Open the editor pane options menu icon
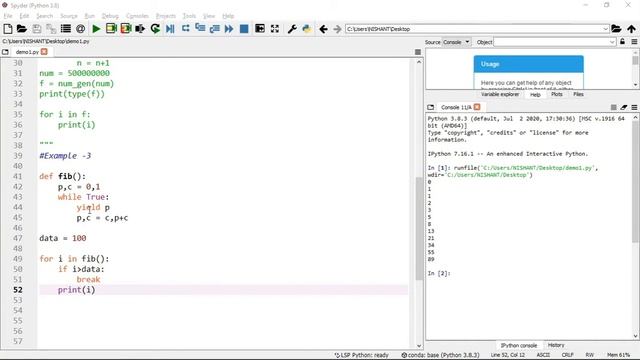The height and width of the screenshot is (360, 640). [418, 52]
